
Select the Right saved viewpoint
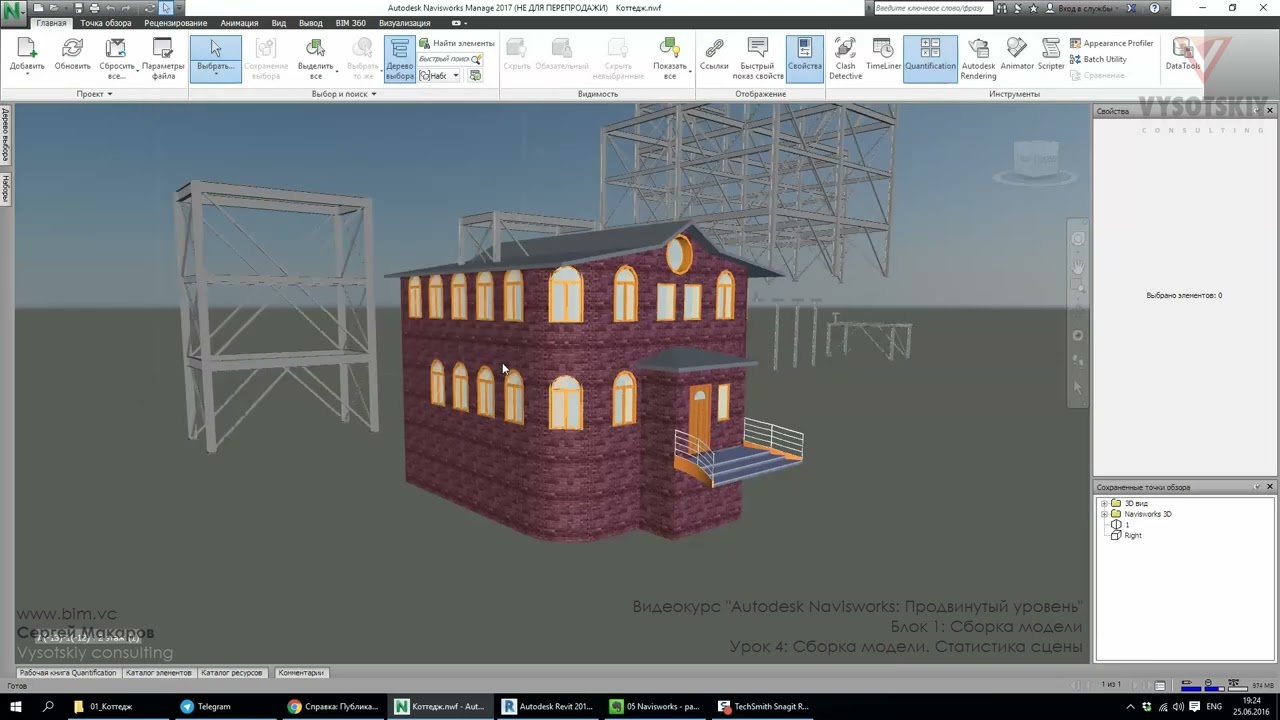[x=1132, y=536]
